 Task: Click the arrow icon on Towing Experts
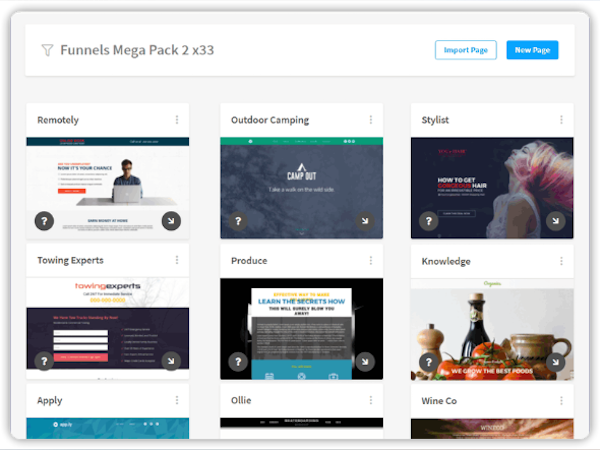[171, 361]
